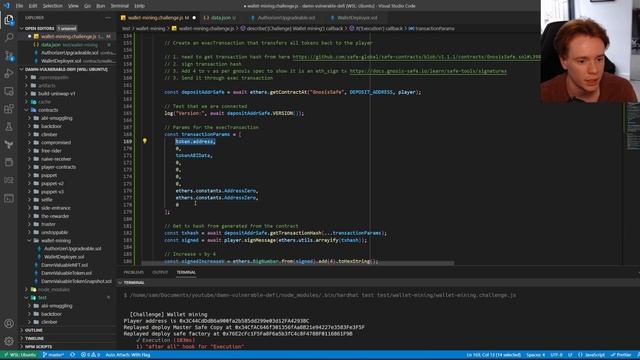Open the VS Code application icon menu
Image resolution: width=640 pixels, height=360 pixels.
pos(6,6)
